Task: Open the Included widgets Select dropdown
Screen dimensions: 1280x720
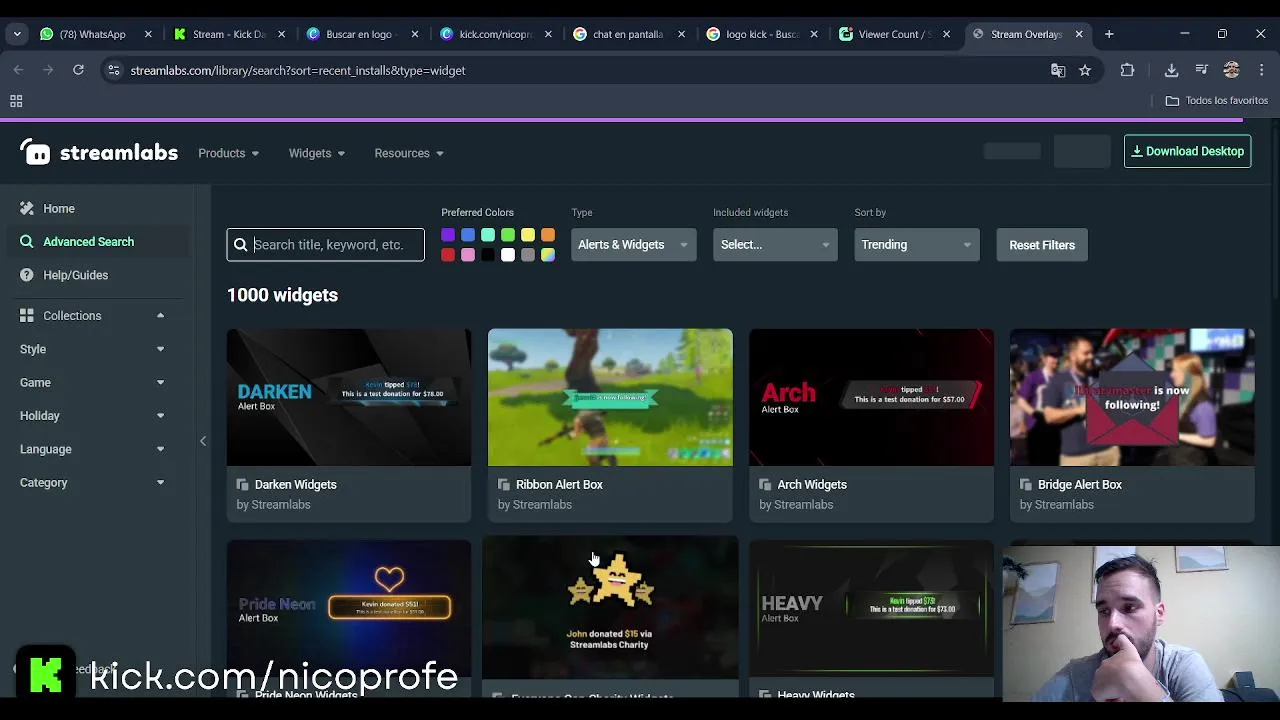Action: click(x=775, y=245)
